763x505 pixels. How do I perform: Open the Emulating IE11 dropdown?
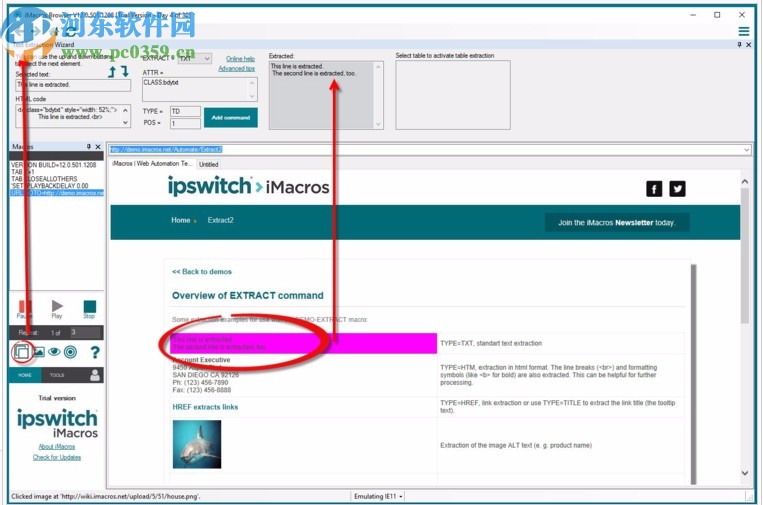tap(378, 496)
